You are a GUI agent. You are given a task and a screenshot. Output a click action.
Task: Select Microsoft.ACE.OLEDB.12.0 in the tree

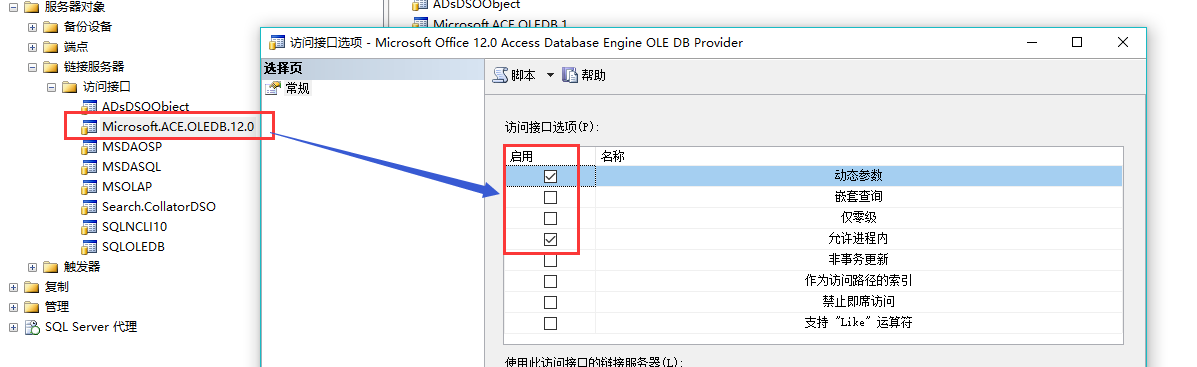point(178,127)
